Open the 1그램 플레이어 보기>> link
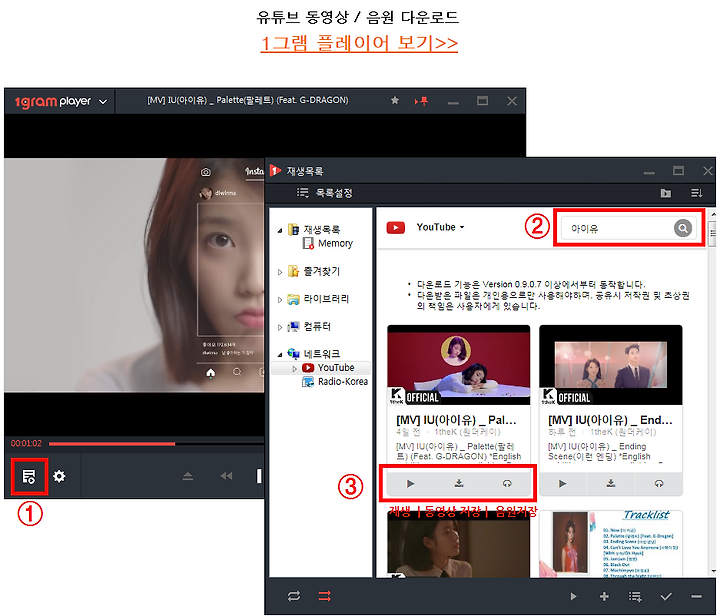This screenshot has width=720, height=616. (359, 44)
